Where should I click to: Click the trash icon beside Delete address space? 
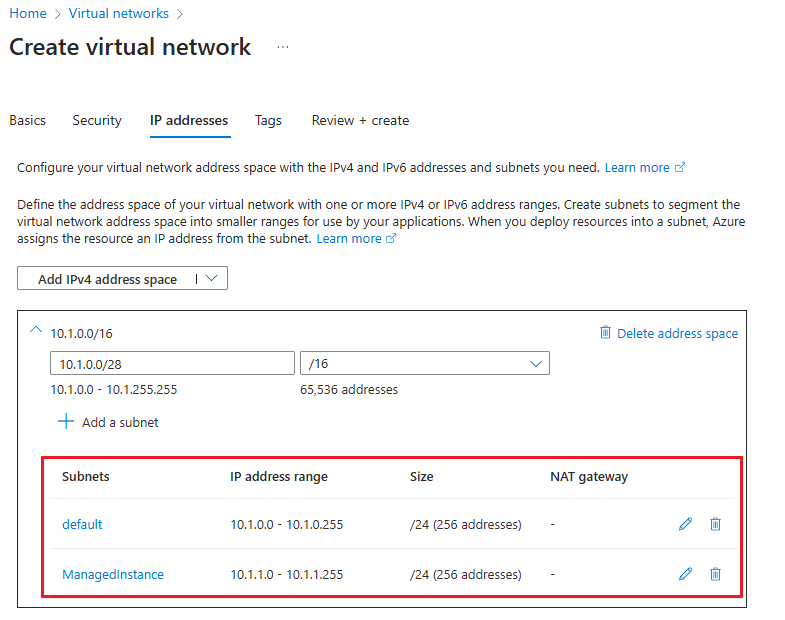tap(605, 333)
